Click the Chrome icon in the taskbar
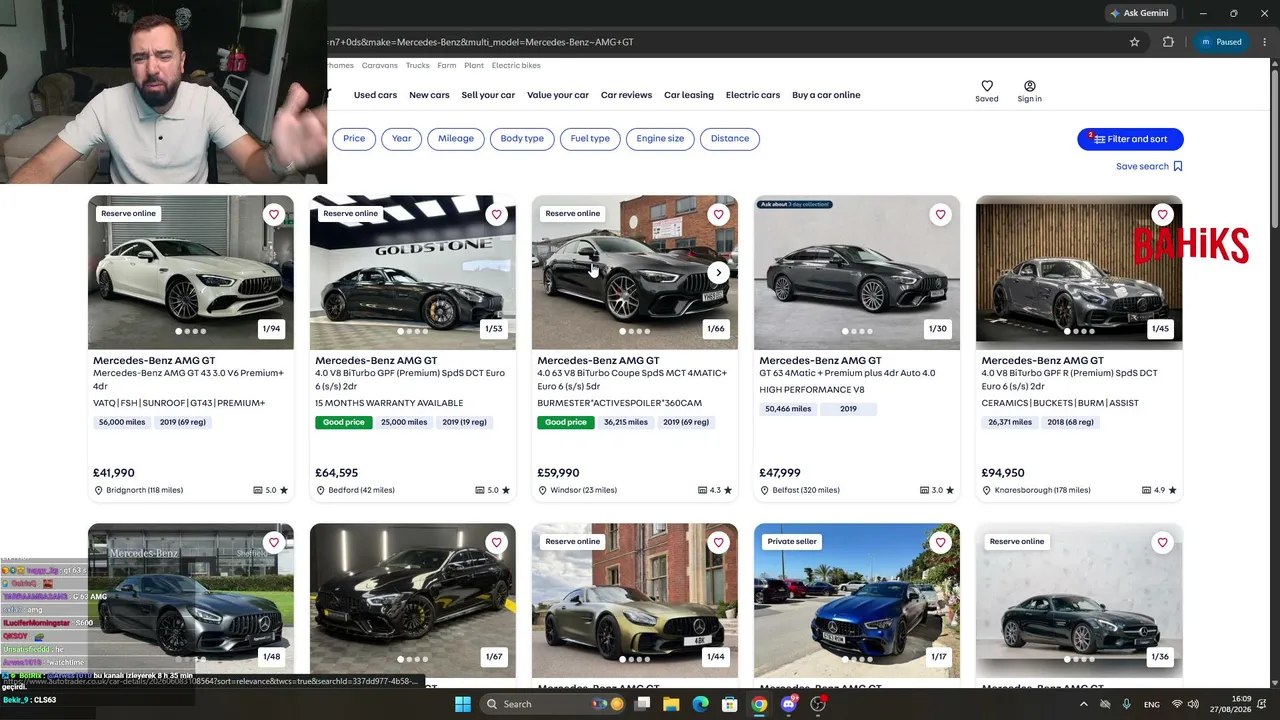The image size is (1280, 720). pyautogui.click(x=759, y=704)
